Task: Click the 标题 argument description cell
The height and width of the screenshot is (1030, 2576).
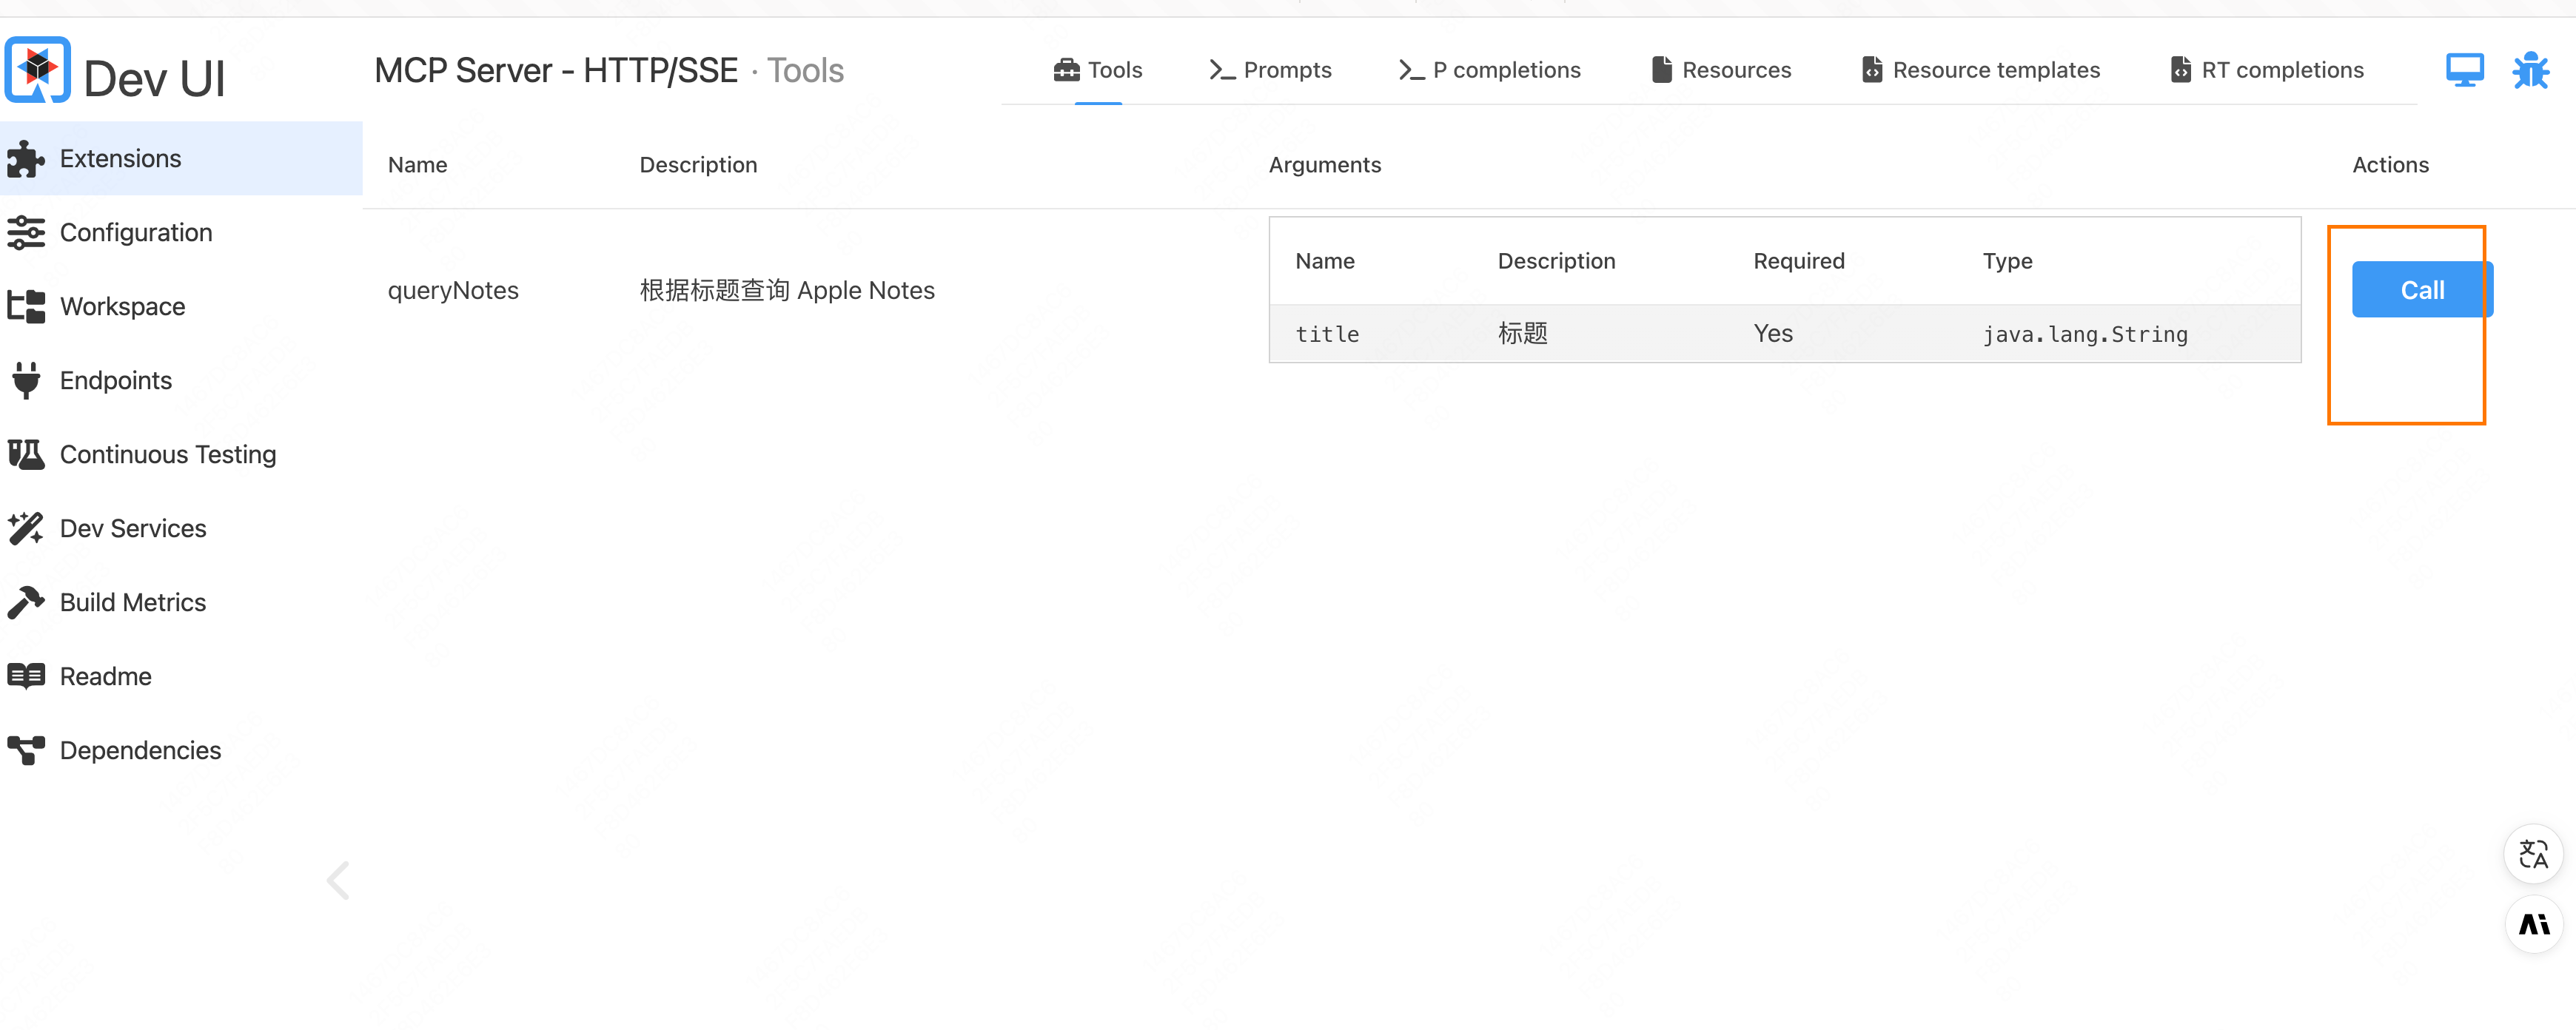Action: pos(1522,334)
